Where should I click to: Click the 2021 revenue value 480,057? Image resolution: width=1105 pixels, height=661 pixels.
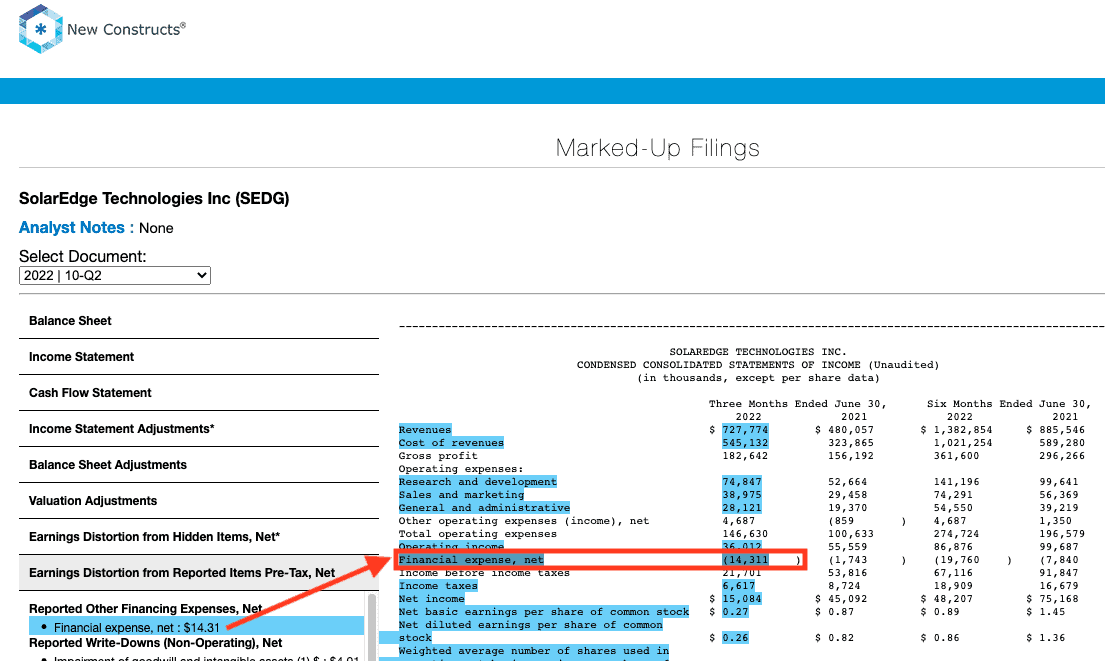tap(851, 430)
